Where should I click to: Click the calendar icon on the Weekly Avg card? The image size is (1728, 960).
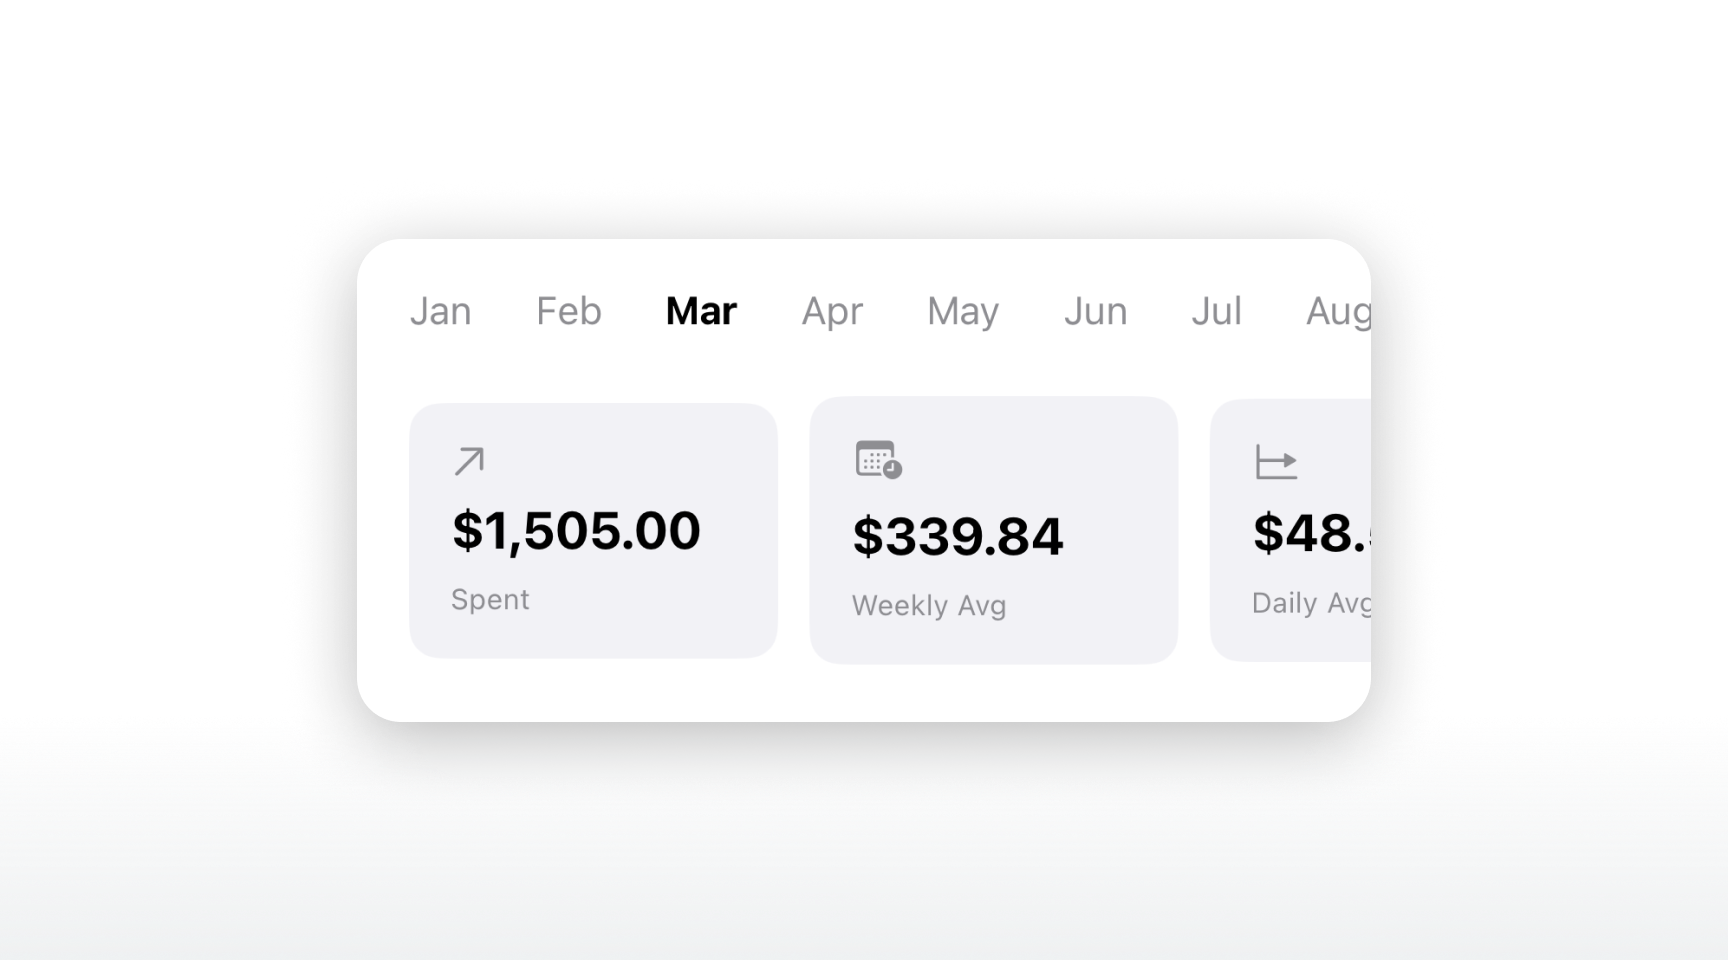point(878,461)
